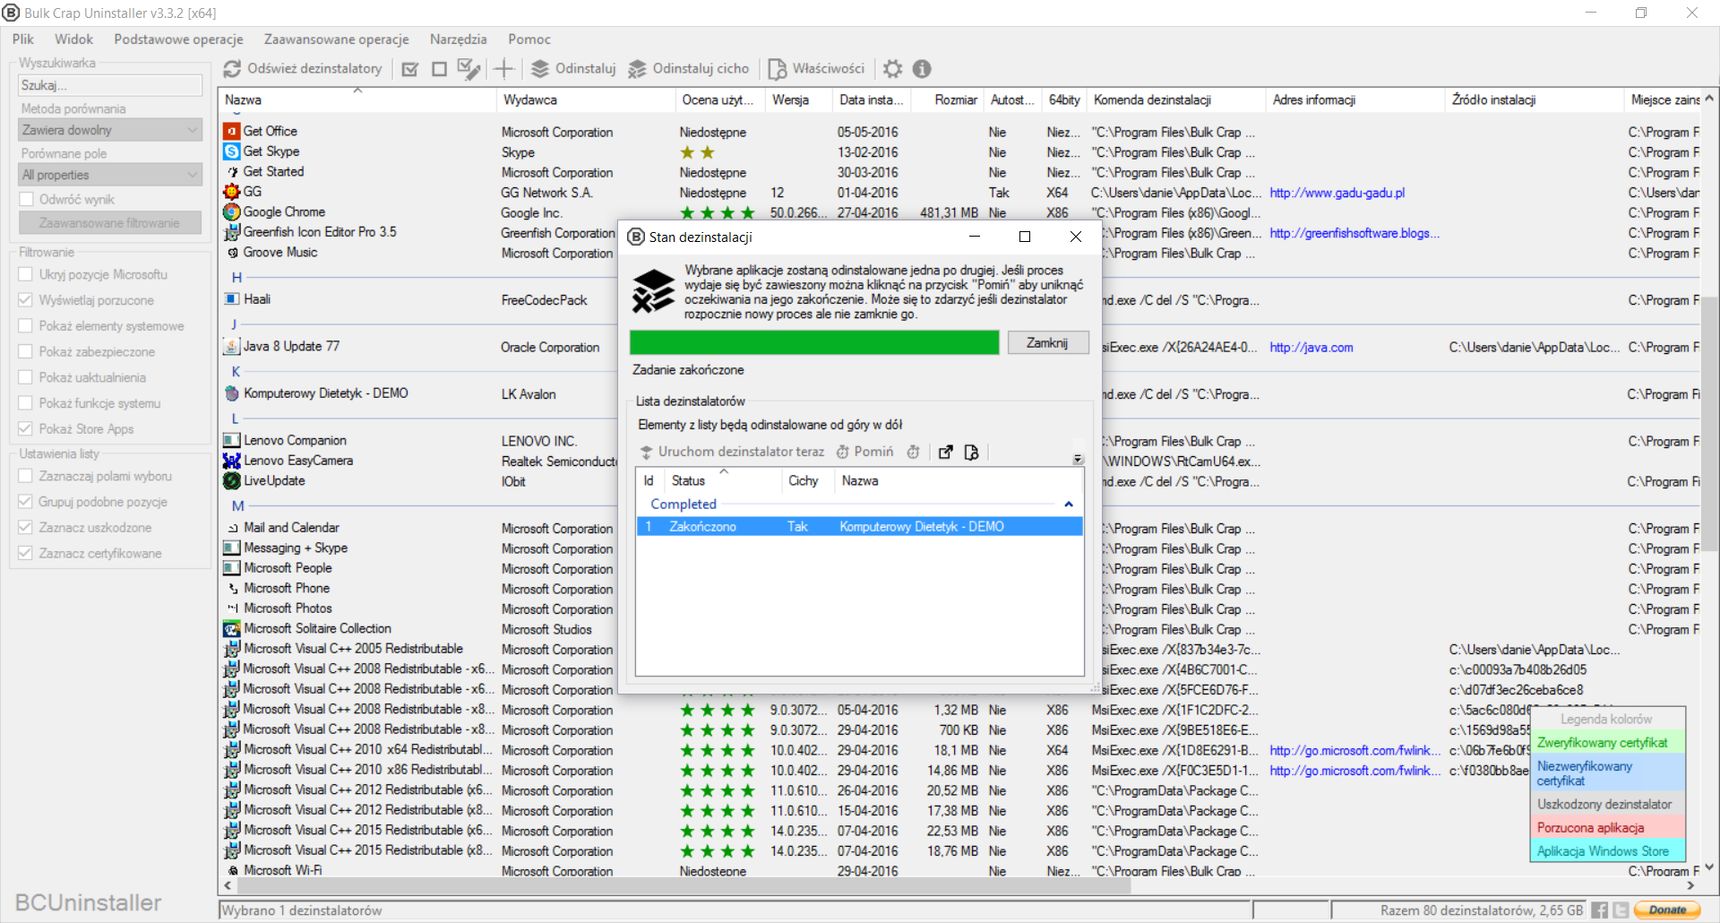Open the Podstawowe operacje menu
The width and height of the screenshot is (1720, 923).
pos(179,39)
